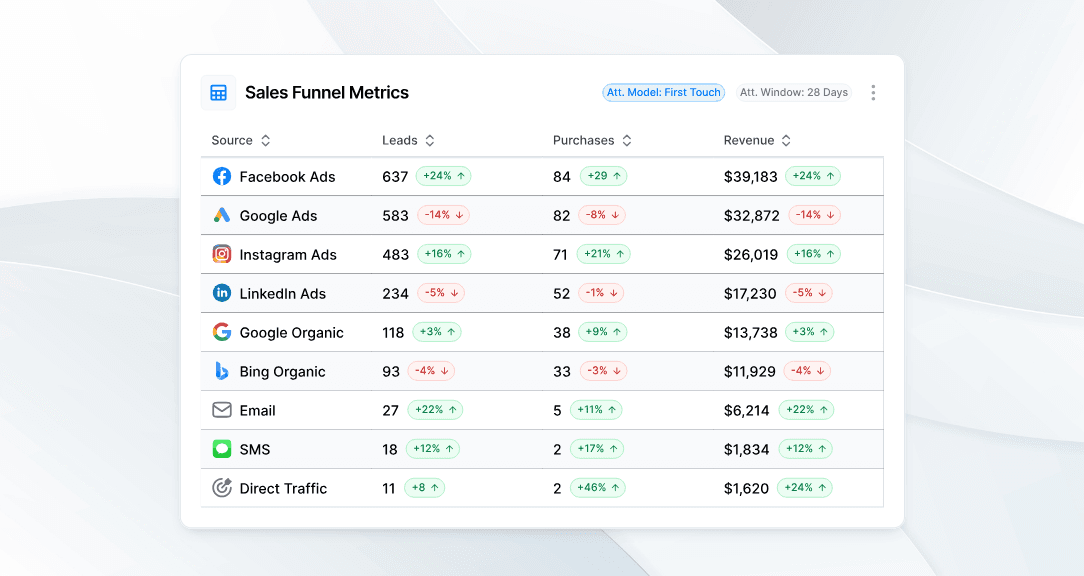Select the LinkedIn Ads row label
The width and height of the screenshot is (1084, 576).
(283, 294)
